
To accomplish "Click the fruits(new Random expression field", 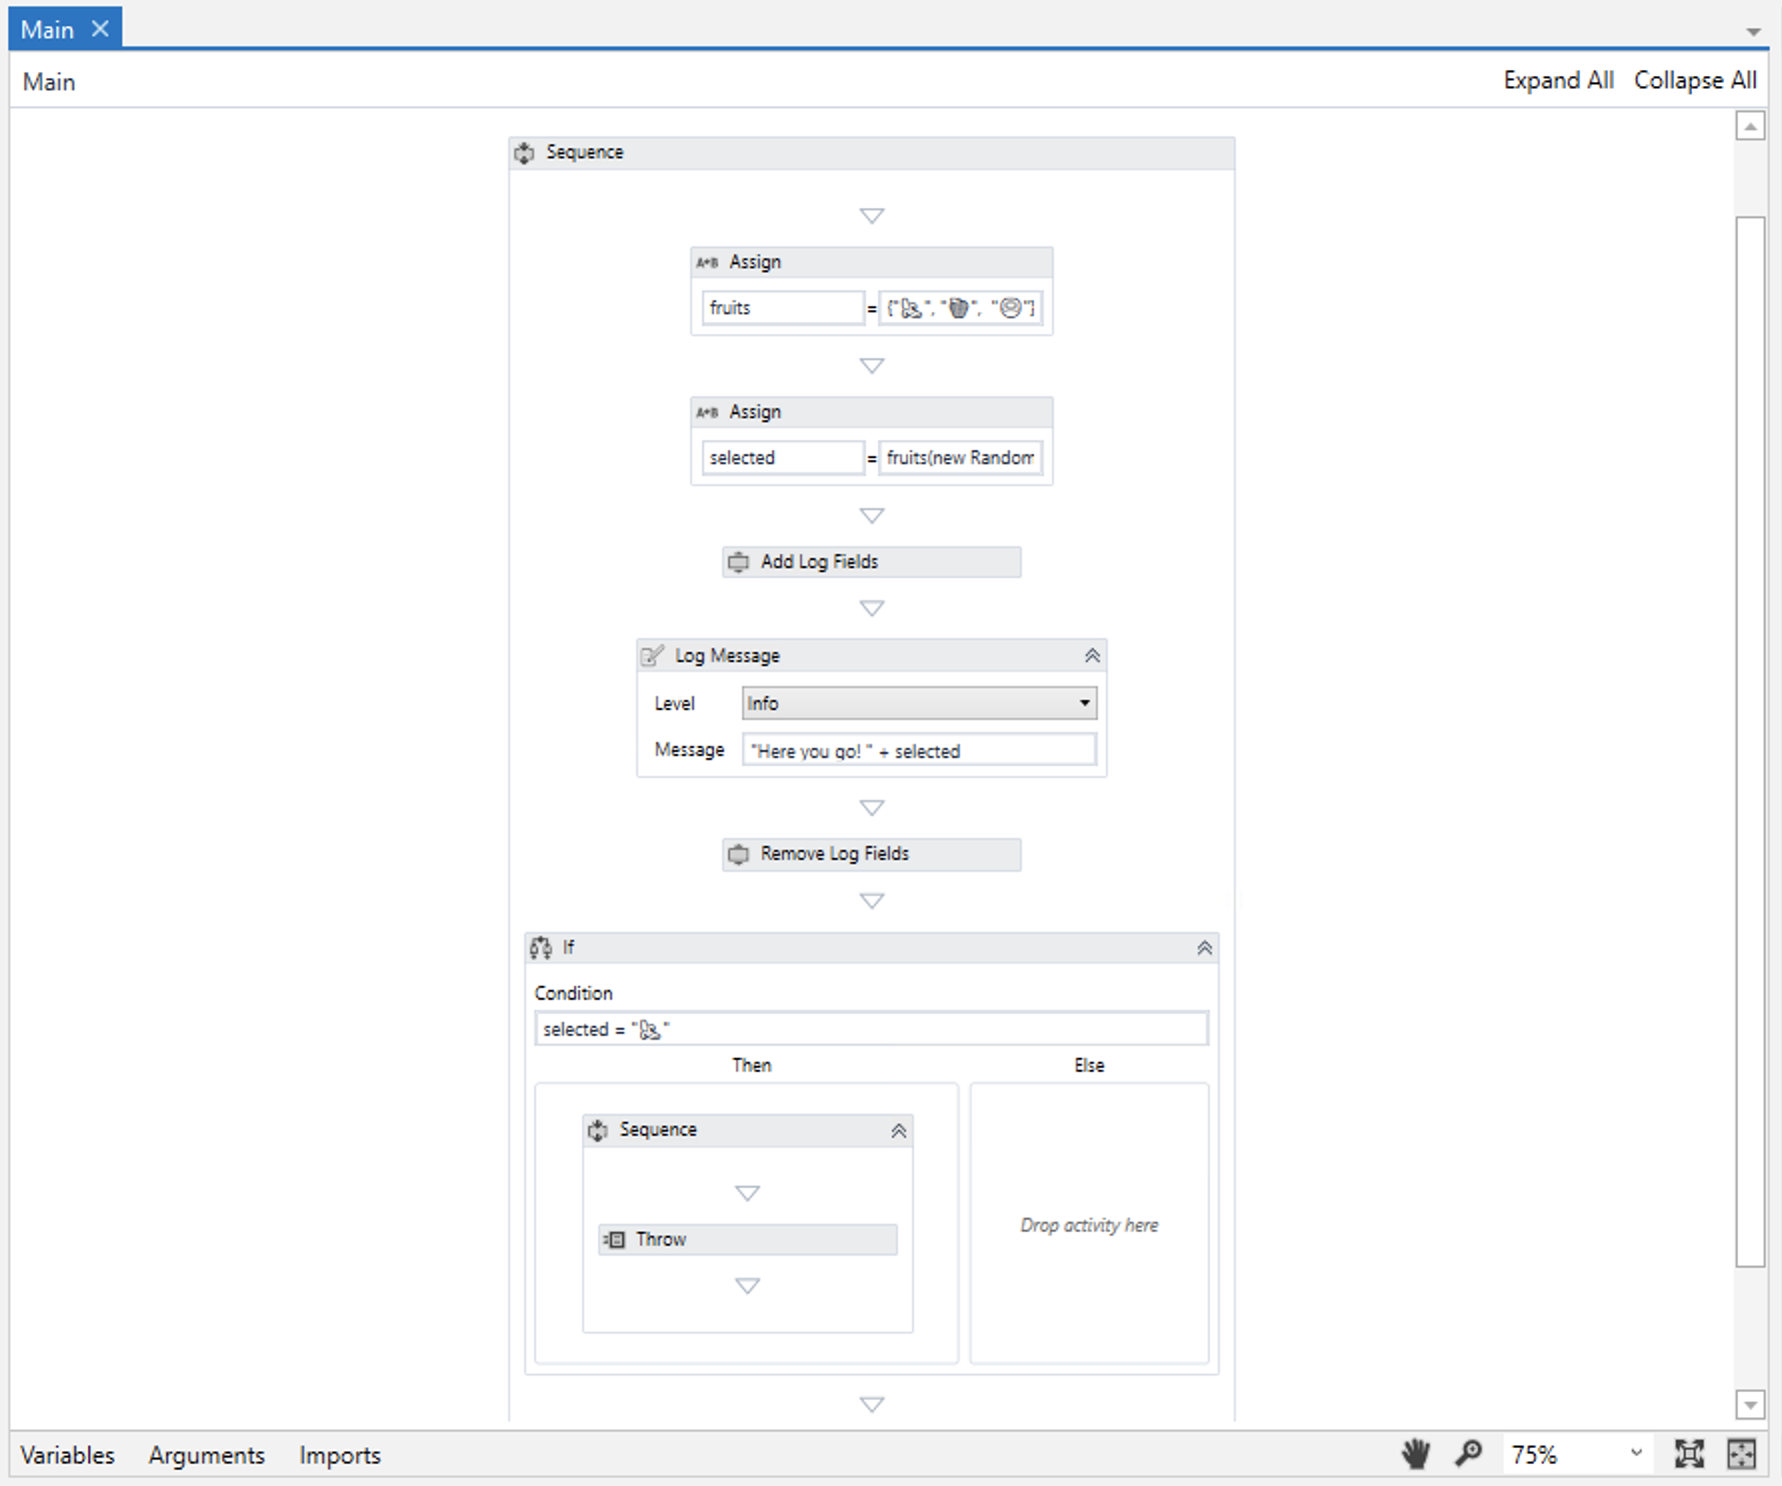I will pyautogui.click(x=960, y=458).
